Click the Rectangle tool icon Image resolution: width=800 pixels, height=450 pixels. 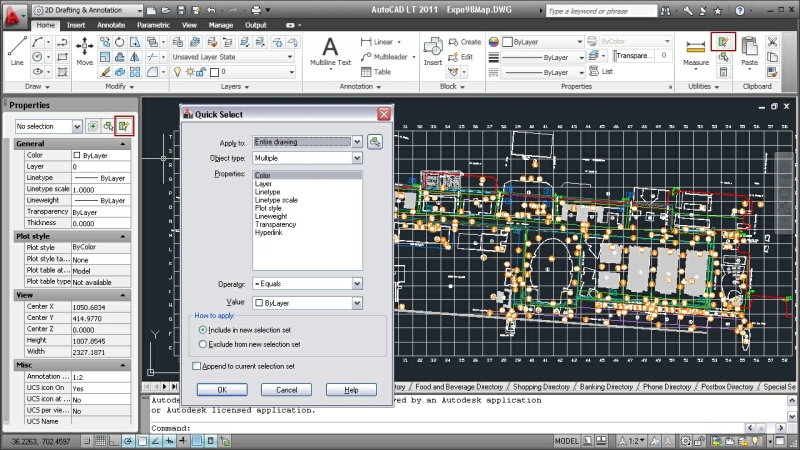(x=62, y=57)
